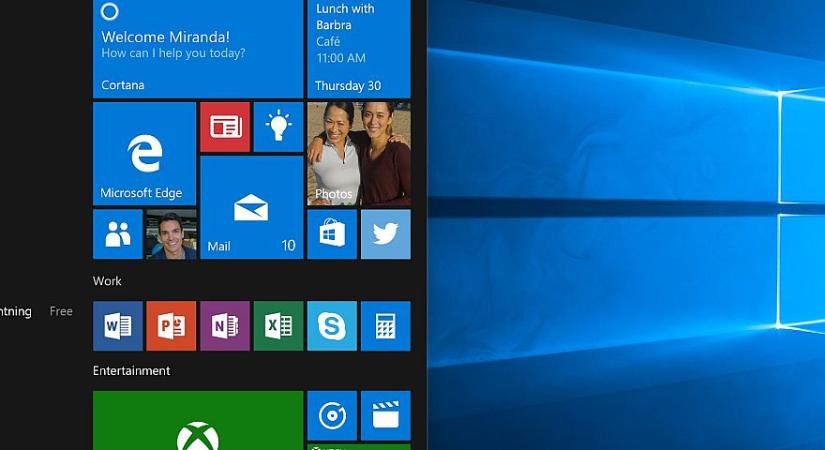Open the Mail tile with 10 unread
Screen dimensions: 825x450
[251, 207]
